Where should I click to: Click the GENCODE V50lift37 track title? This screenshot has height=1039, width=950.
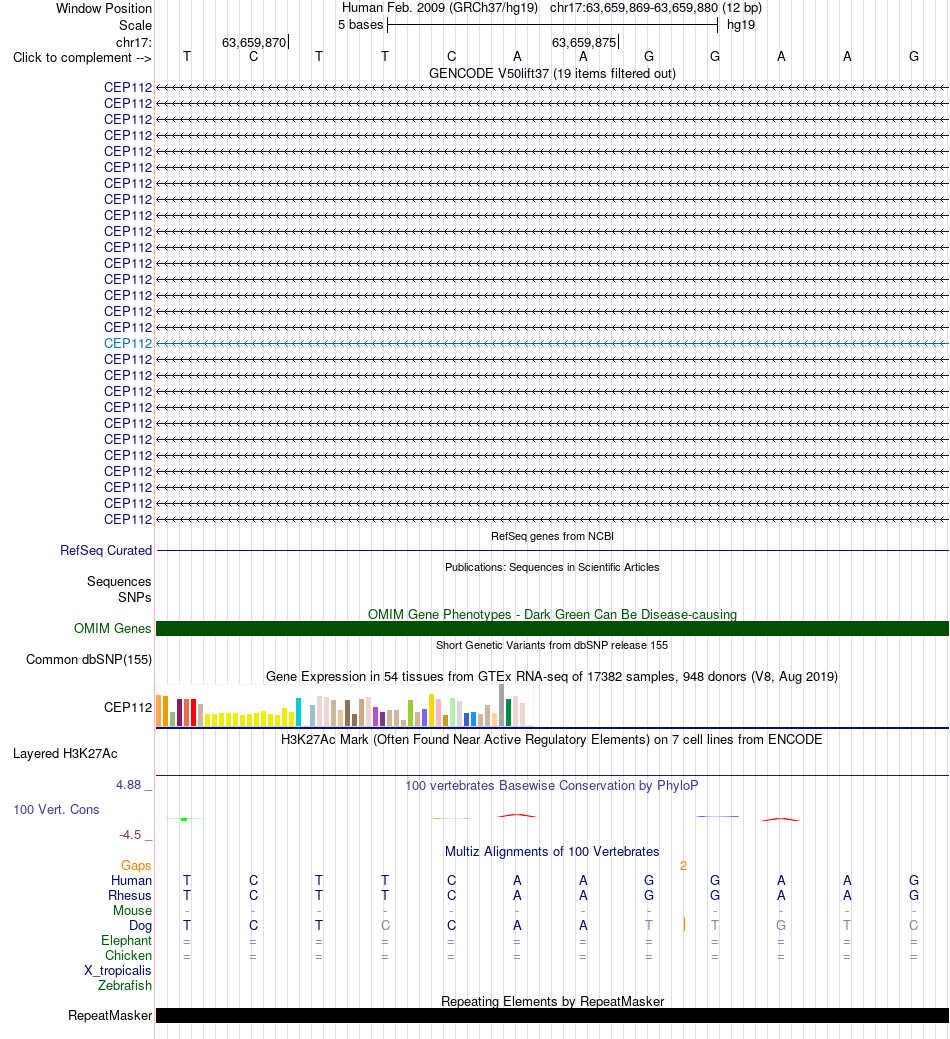click(x=552, y=74)
